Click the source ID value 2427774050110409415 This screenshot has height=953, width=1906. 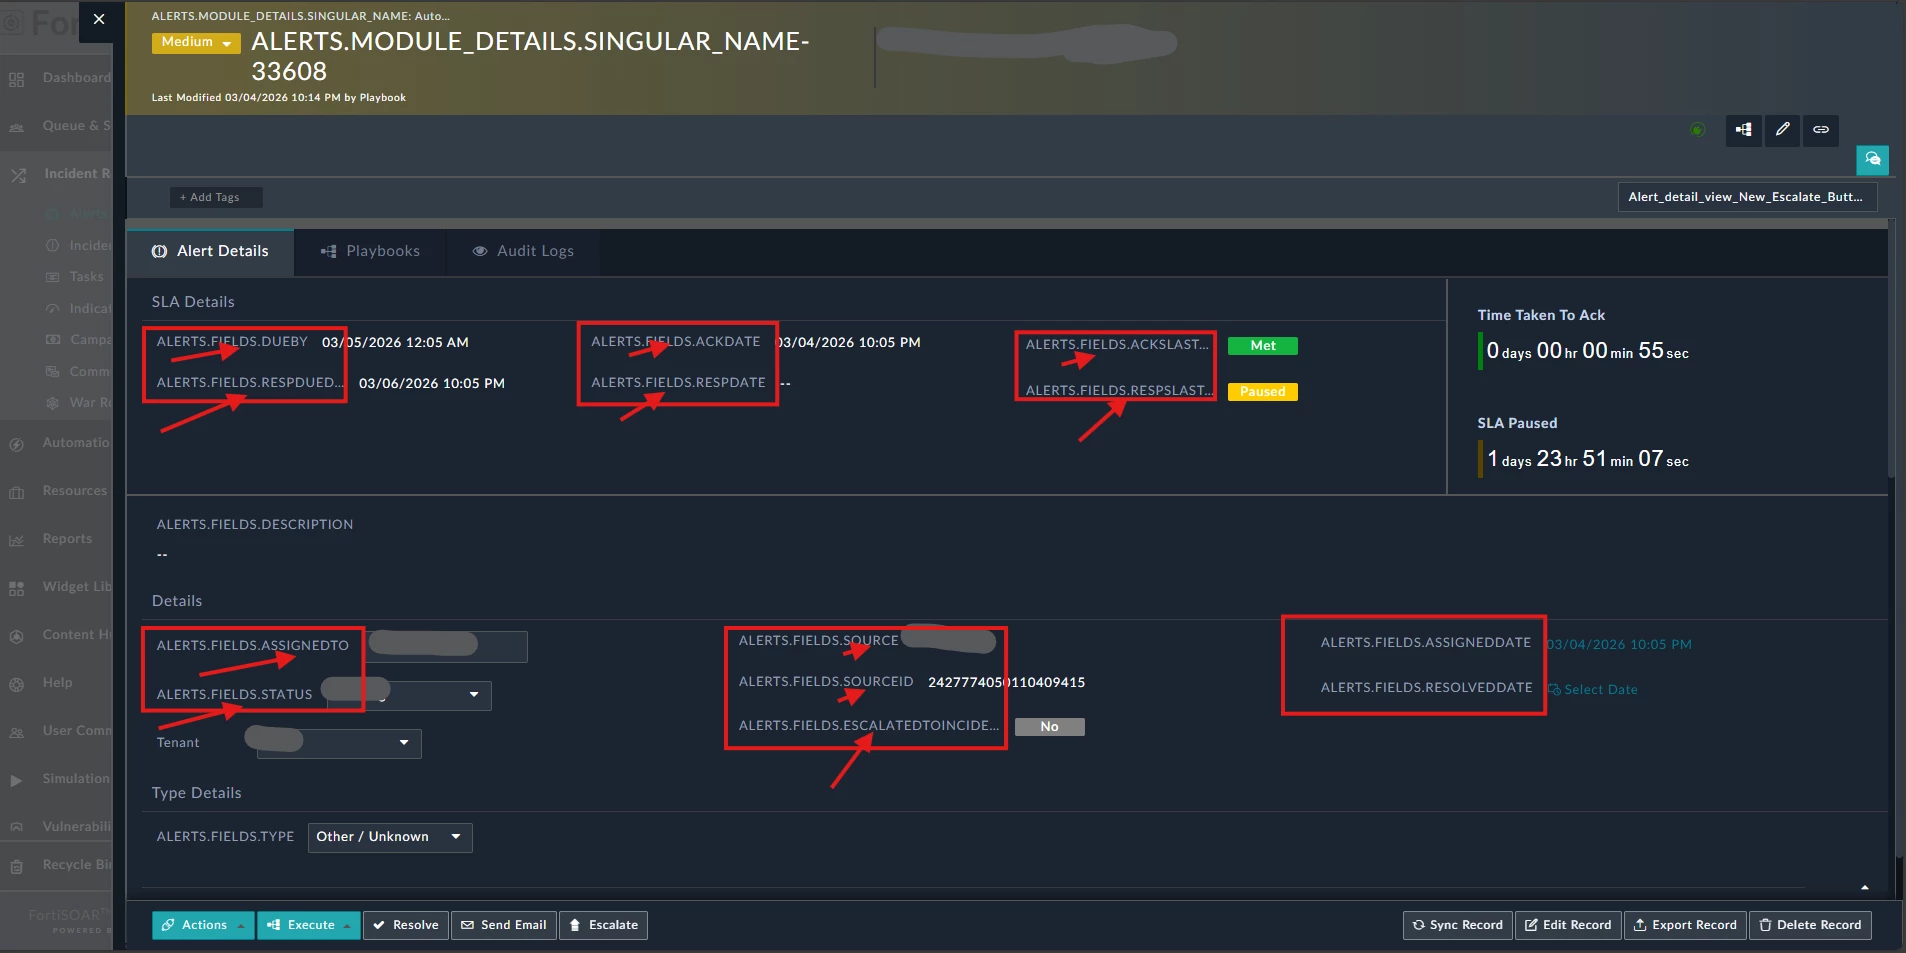(1006, 683)
